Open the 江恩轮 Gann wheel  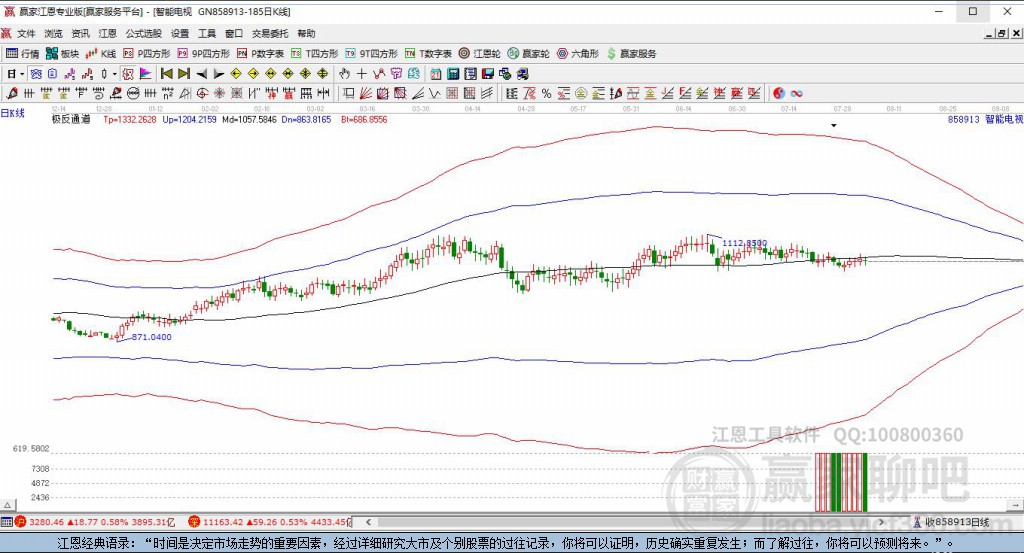[x=479, y=54]
